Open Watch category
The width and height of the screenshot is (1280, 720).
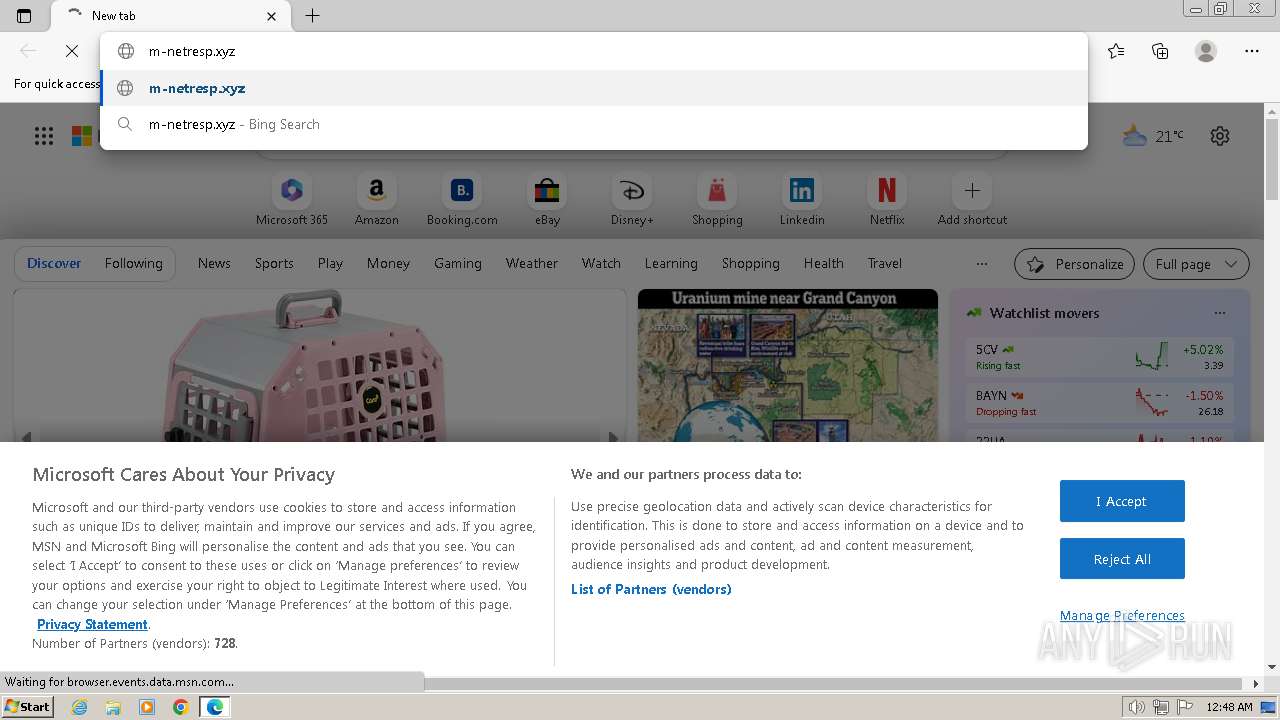[x=601, y=263]
